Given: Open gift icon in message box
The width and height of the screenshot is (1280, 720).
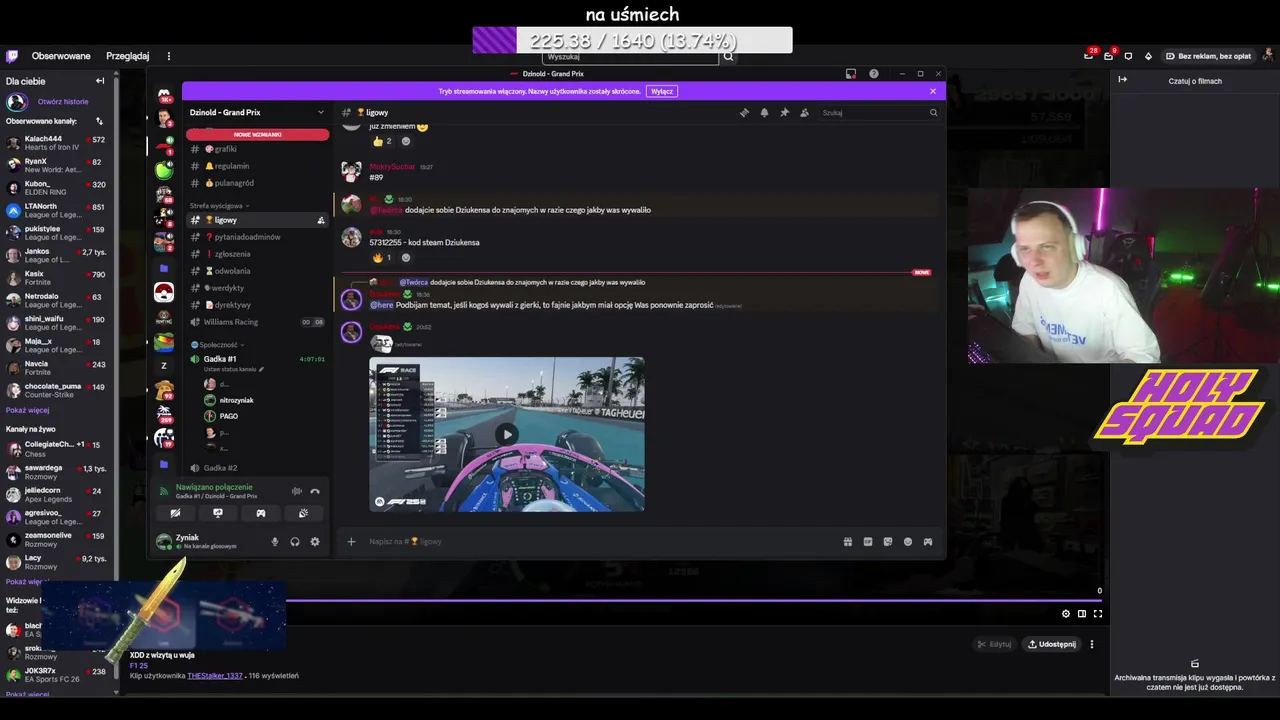Looking at the screenshot, I should (x=848, y=542).
